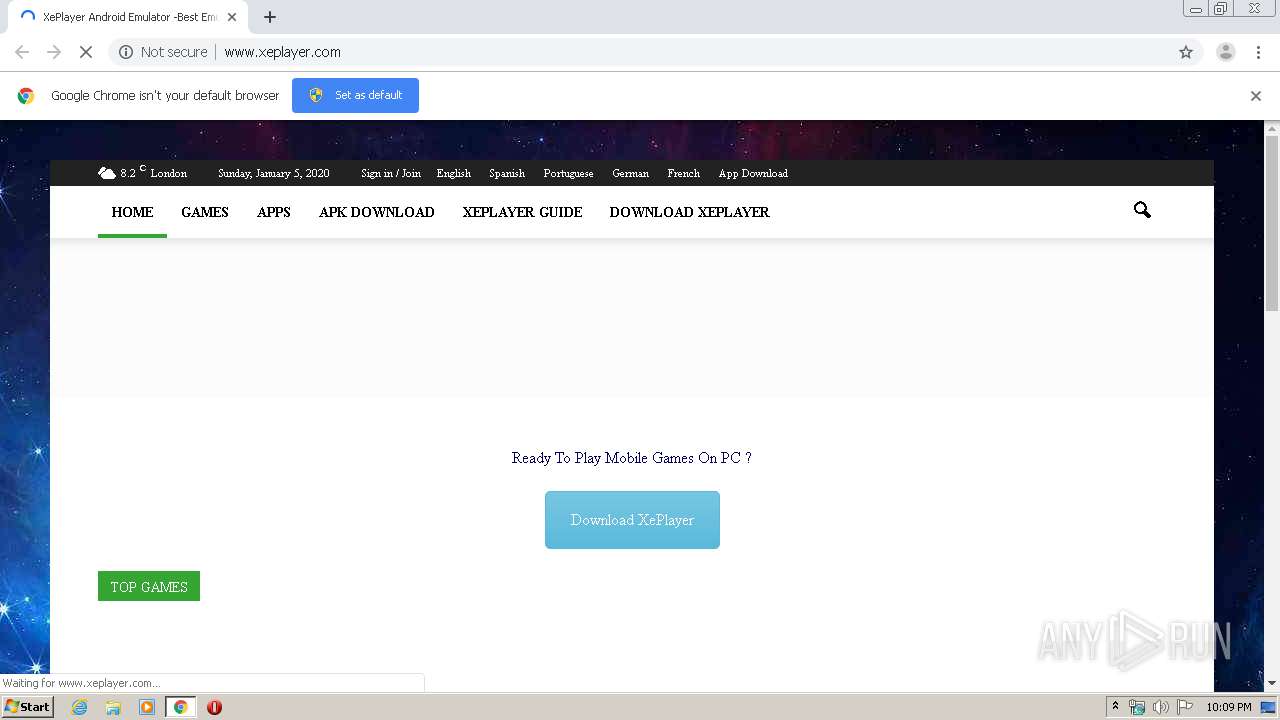
Task: Open the APPS nav menu item
Action: click(274, 212)
